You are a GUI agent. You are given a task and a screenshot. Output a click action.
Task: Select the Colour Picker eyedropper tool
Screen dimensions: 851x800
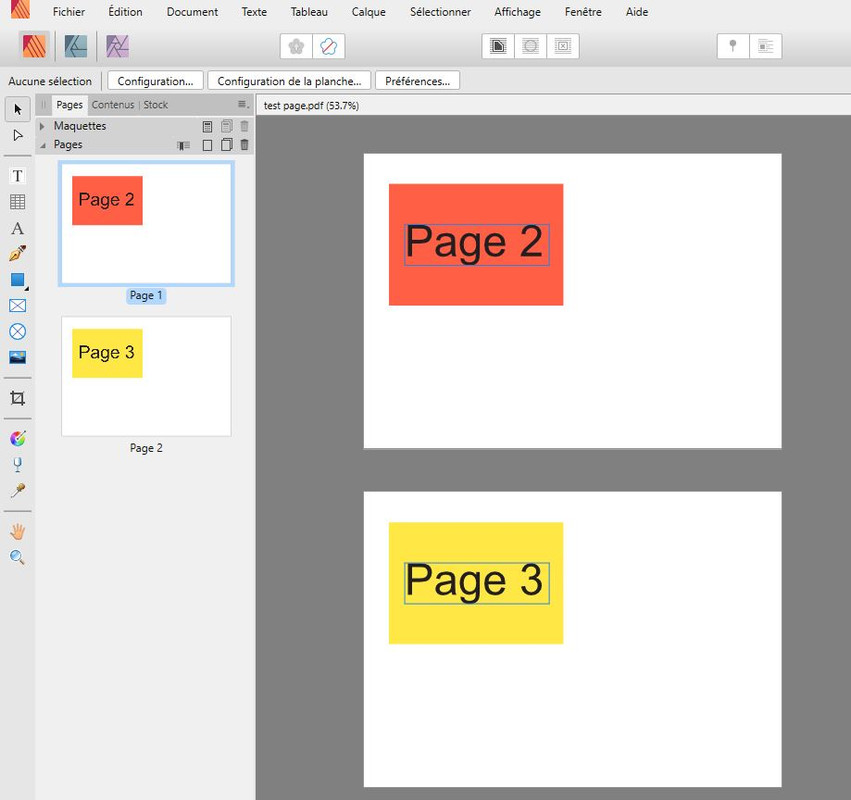pyautogui.click(x=17, y=491)
